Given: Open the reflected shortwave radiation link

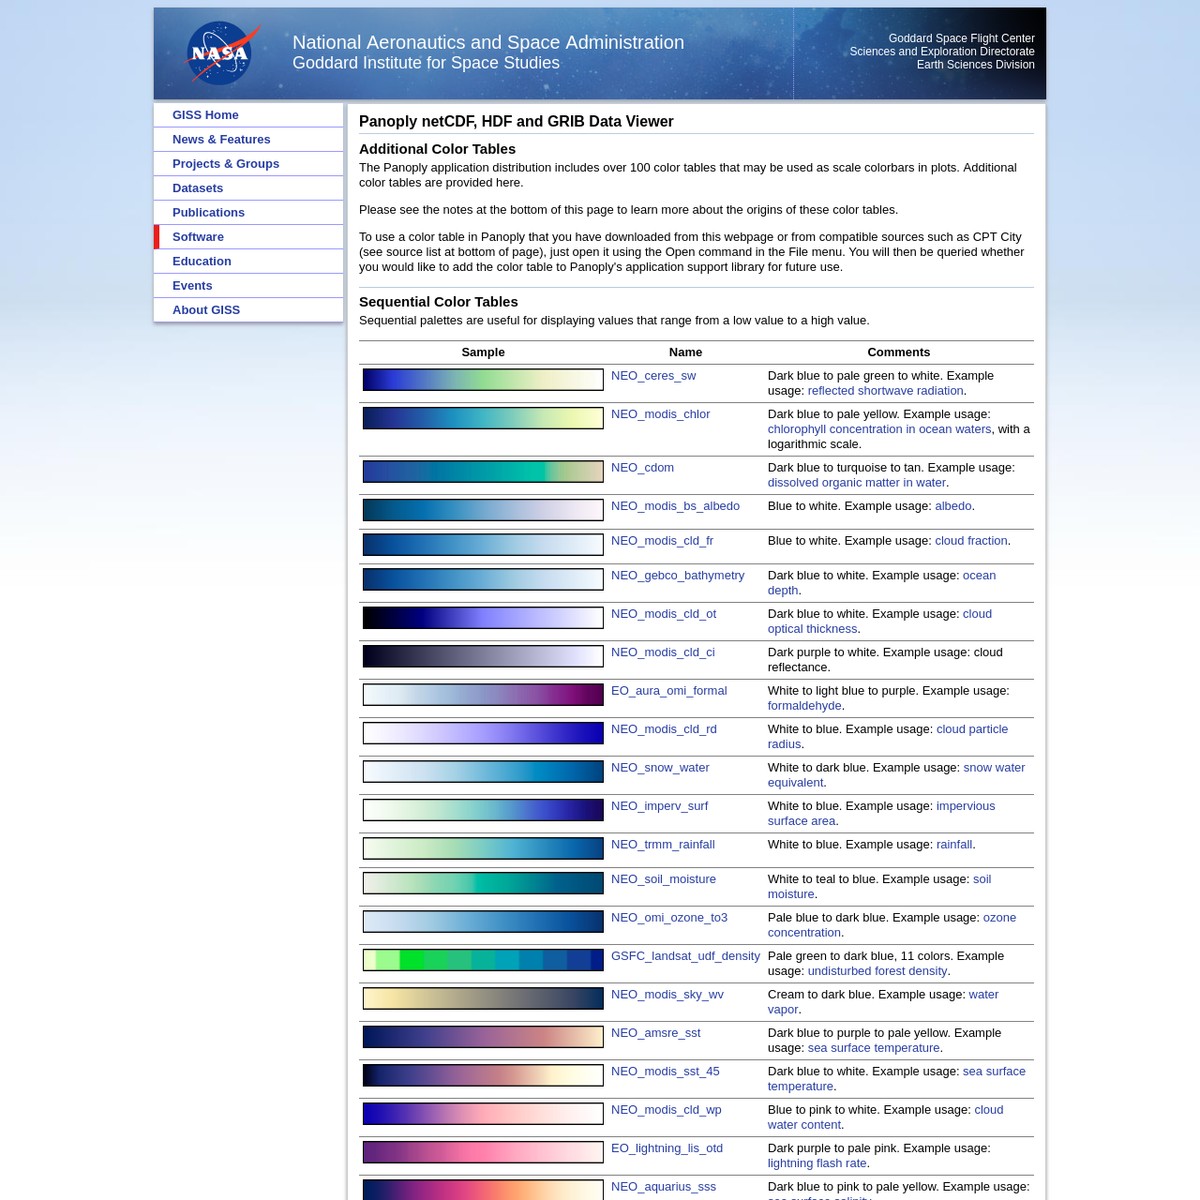Looking at the screenshot, I should [x=885, y=391].
